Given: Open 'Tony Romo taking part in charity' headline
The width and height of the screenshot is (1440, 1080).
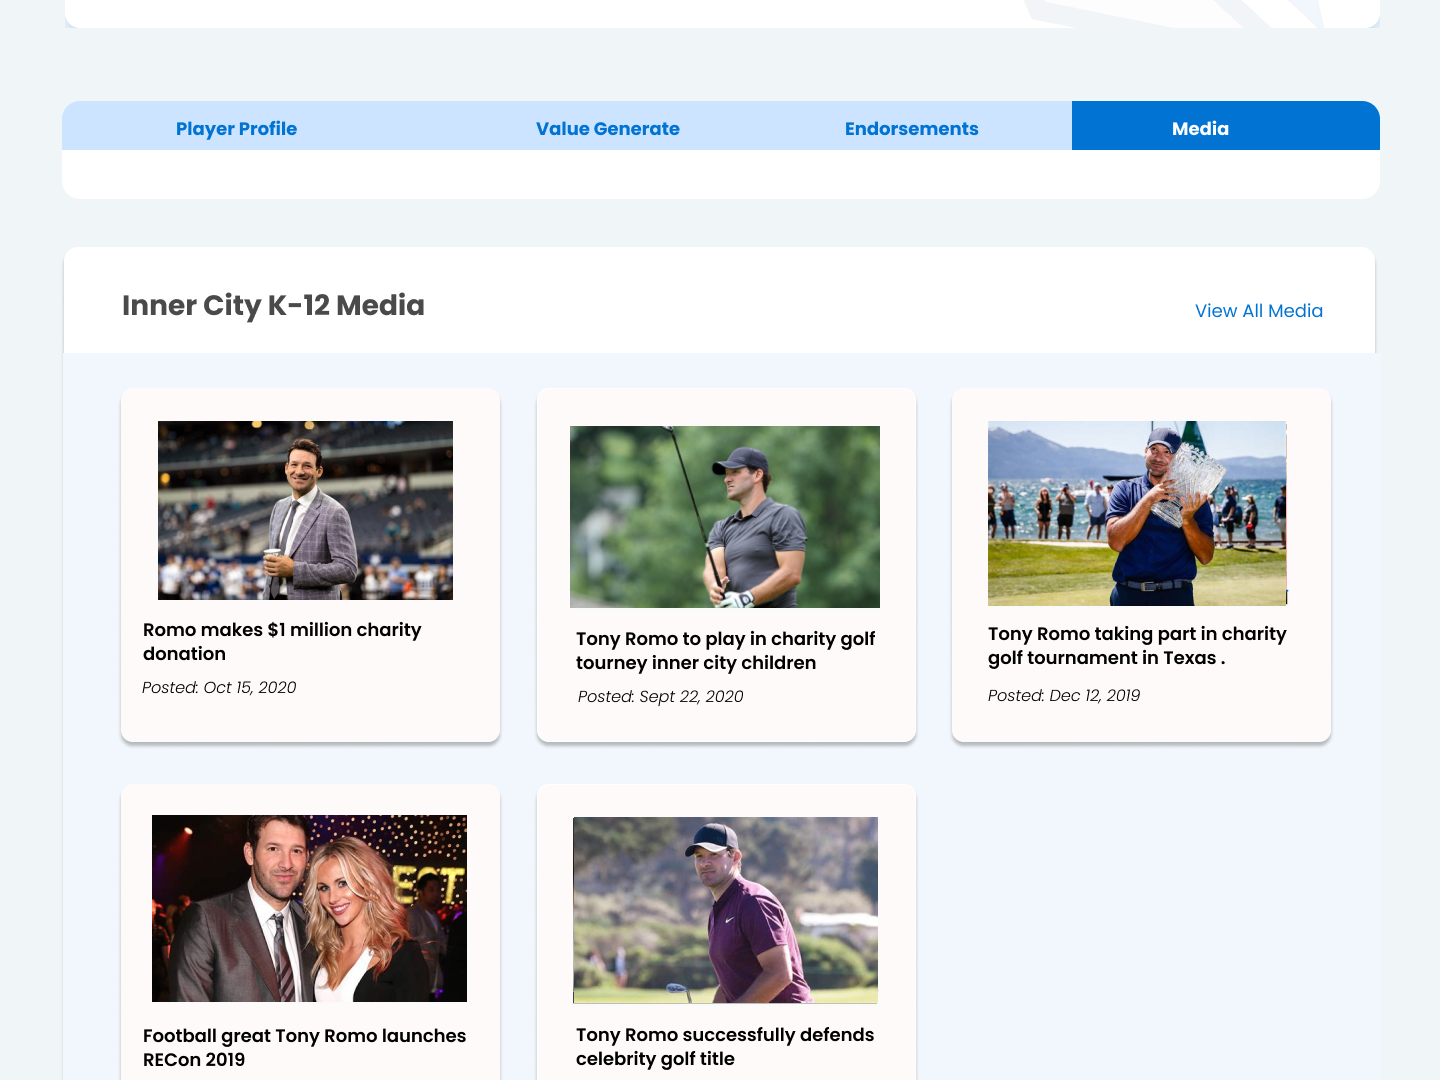Looking at the screenshot, I should click(x=1137, y=646).
